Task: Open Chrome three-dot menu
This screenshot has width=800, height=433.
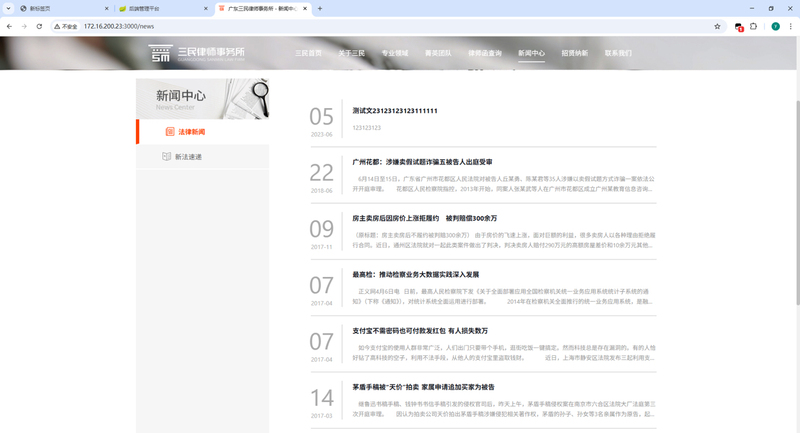Action: 790,26
